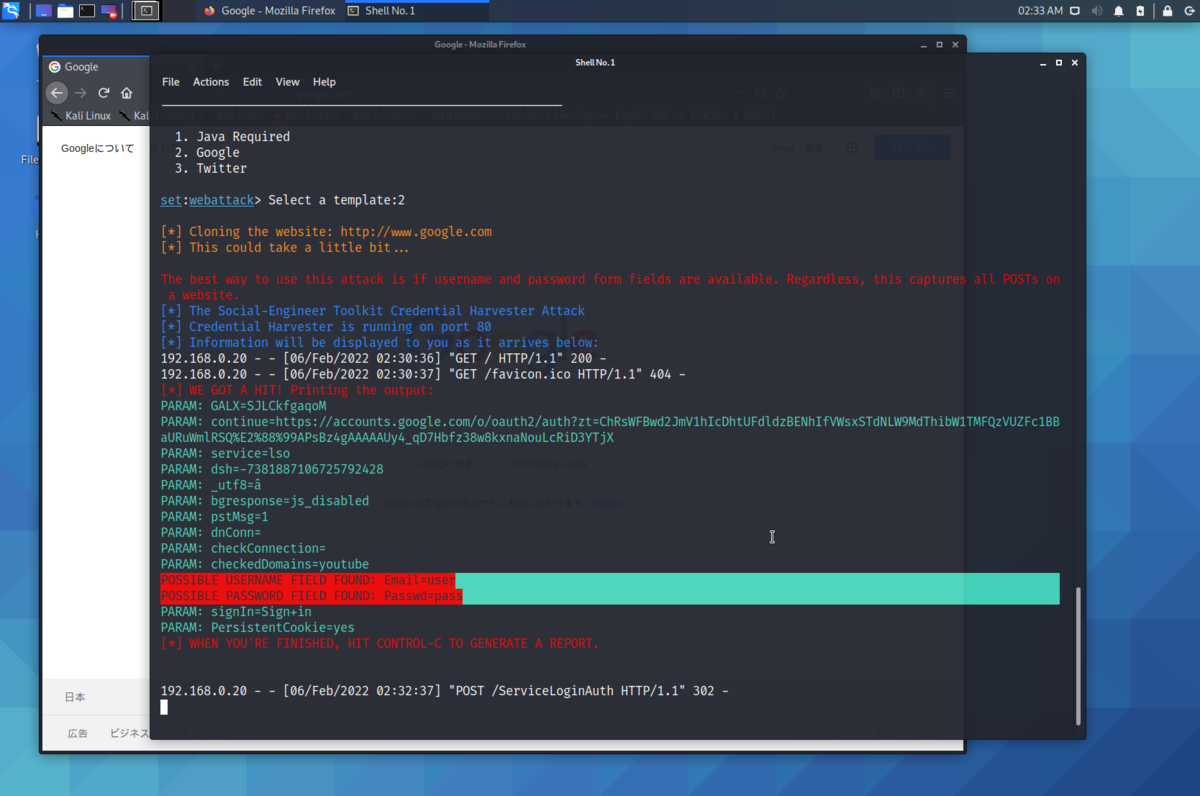Click the '2. Google' template line
Image resolution: width=1200 pixels, height=796 pixels.
(207, 153)
